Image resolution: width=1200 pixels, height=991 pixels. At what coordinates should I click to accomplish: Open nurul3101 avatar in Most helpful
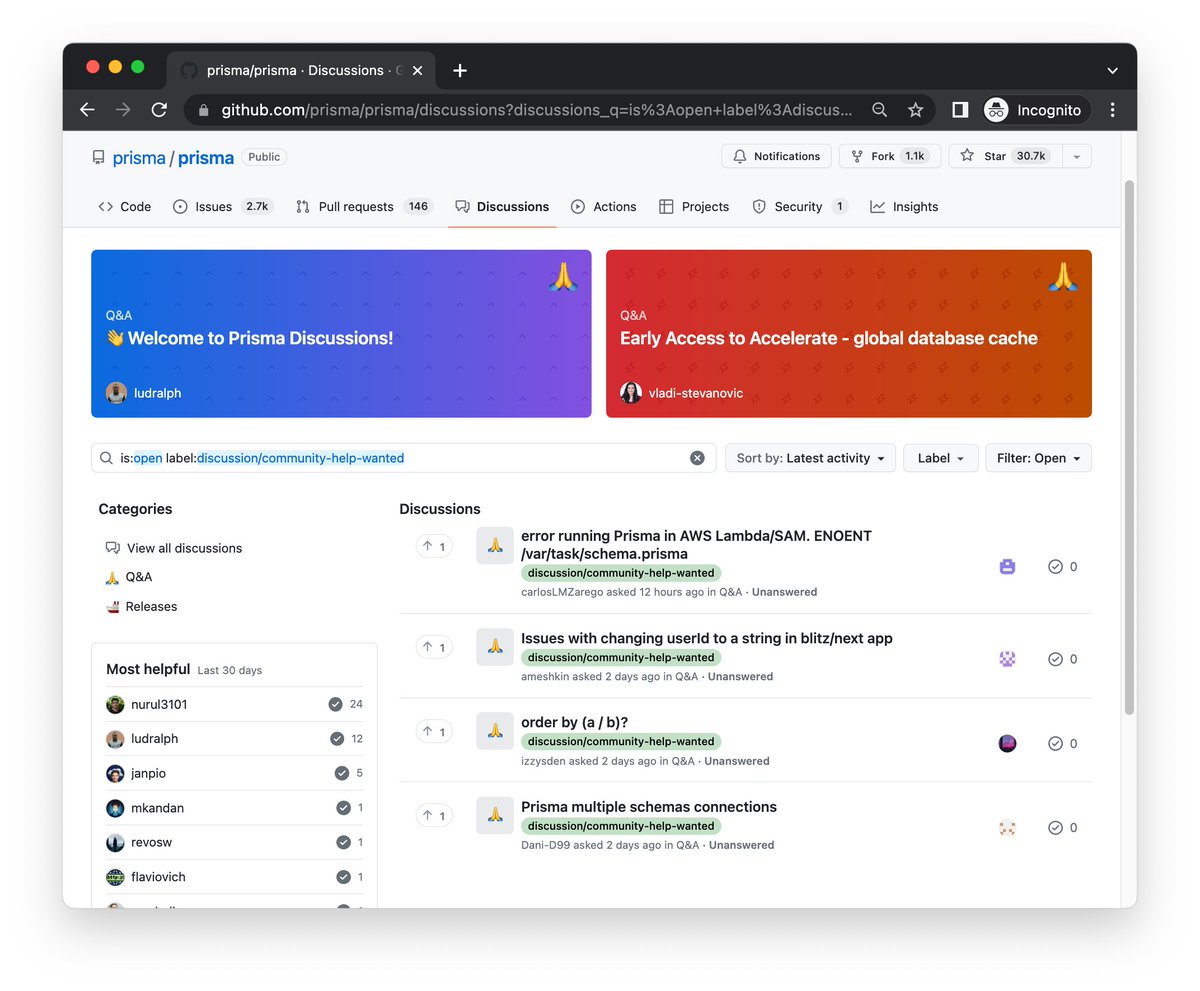click(x=115, y=704)
